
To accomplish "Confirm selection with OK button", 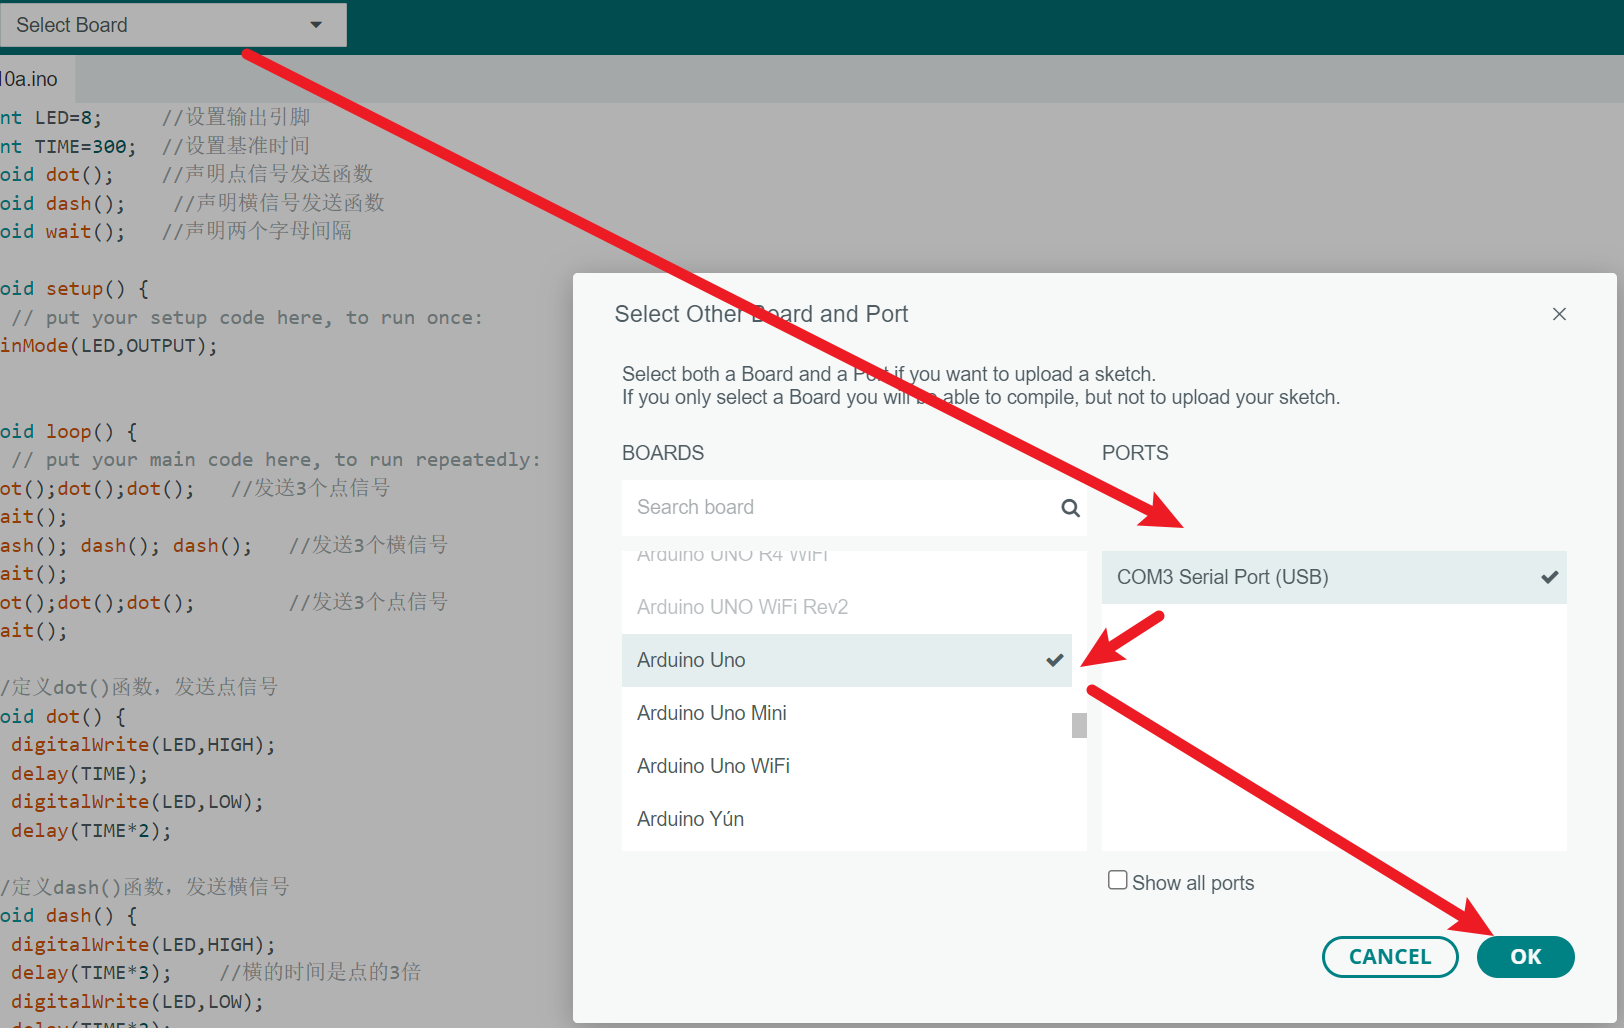I will 1526,957.
